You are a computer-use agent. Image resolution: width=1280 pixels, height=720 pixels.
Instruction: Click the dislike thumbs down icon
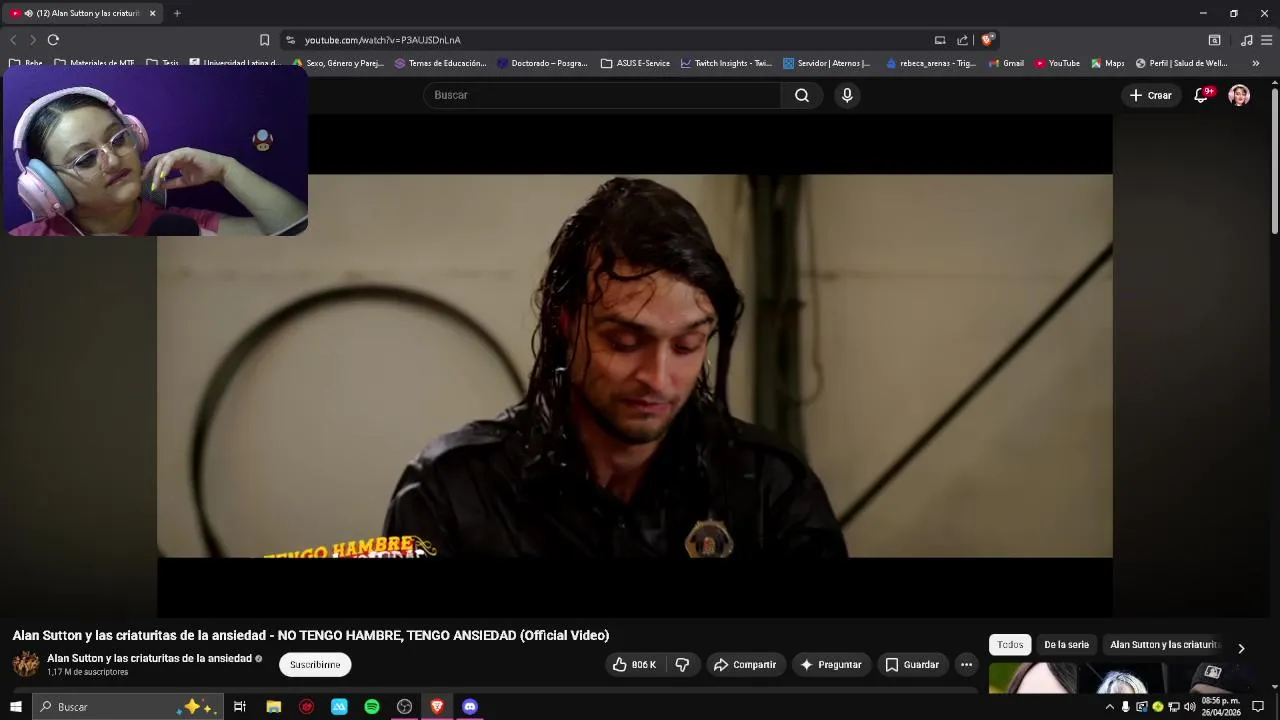(682, 665)
